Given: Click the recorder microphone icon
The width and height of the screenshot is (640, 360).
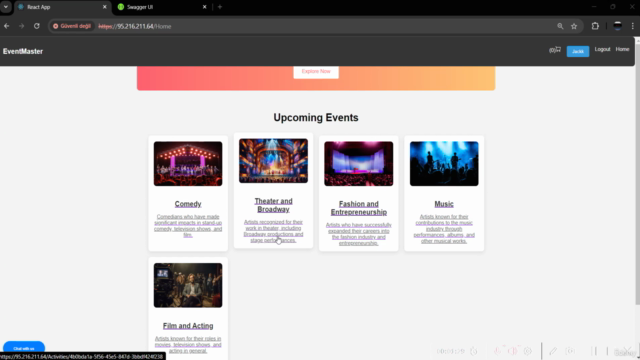Looking at the screenshot, I should point(497,351).
